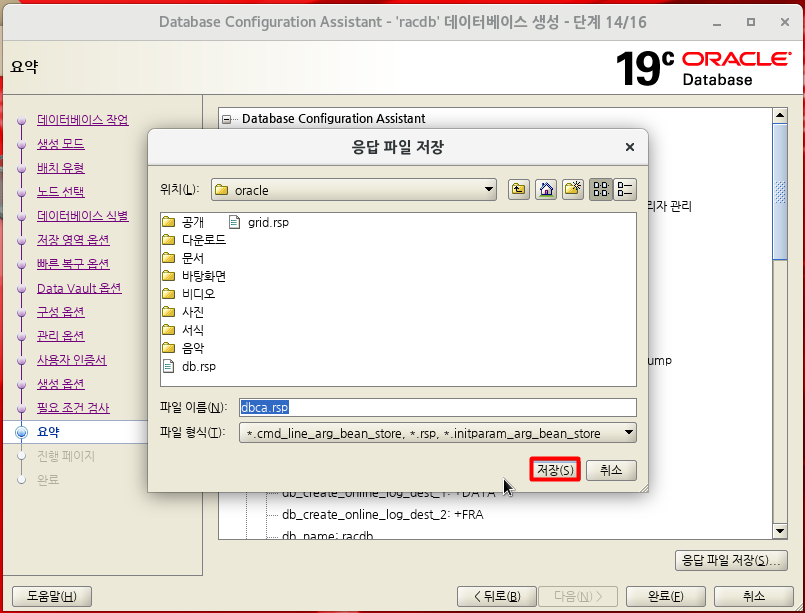The width and height of the screenshot is (805, 613).
Task: Click the 파일 이름 input field
Action: (438, 407)
